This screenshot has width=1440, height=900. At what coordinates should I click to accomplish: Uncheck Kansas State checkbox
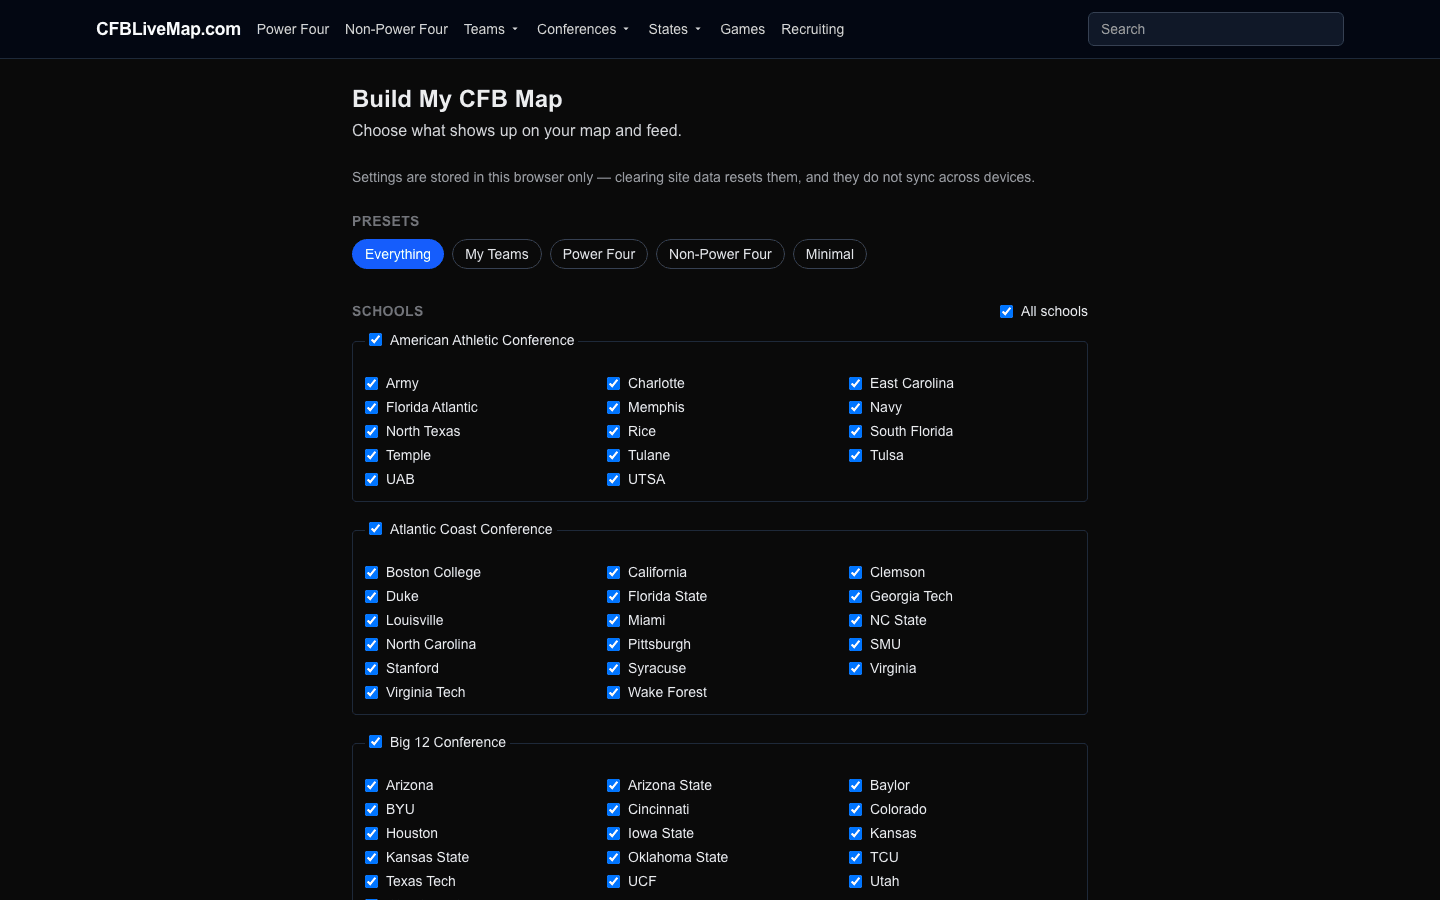coord(371,857)
